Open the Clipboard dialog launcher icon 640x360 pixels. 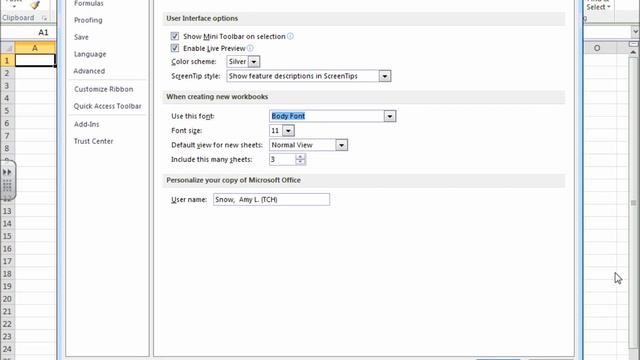[44, 18]
